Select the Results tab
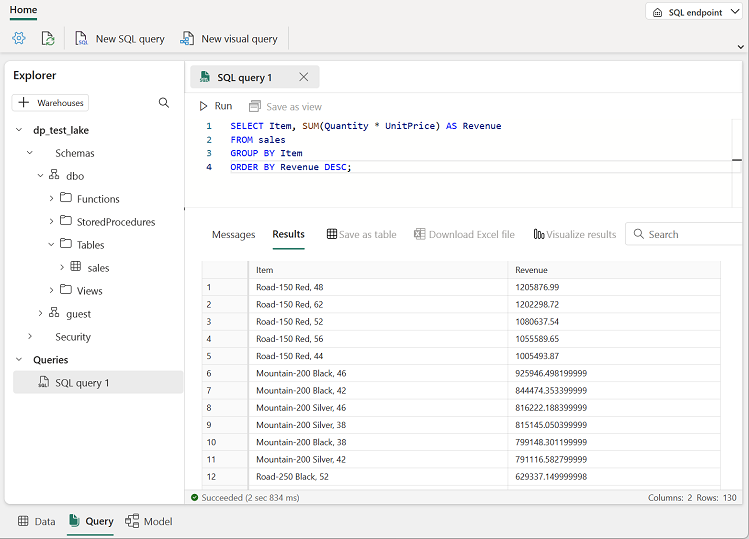Screen dimensions: 749x539 tap(289, 234)
